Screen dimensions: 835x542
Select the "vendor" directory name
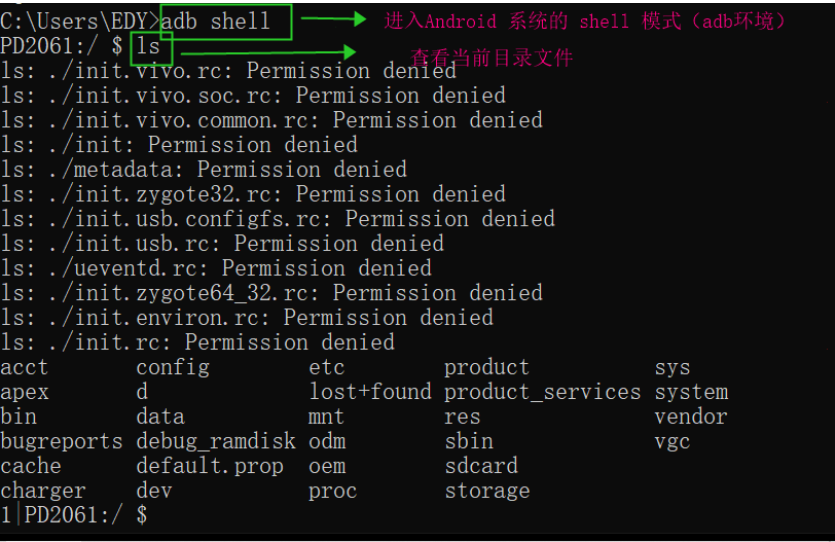[691, 417]
